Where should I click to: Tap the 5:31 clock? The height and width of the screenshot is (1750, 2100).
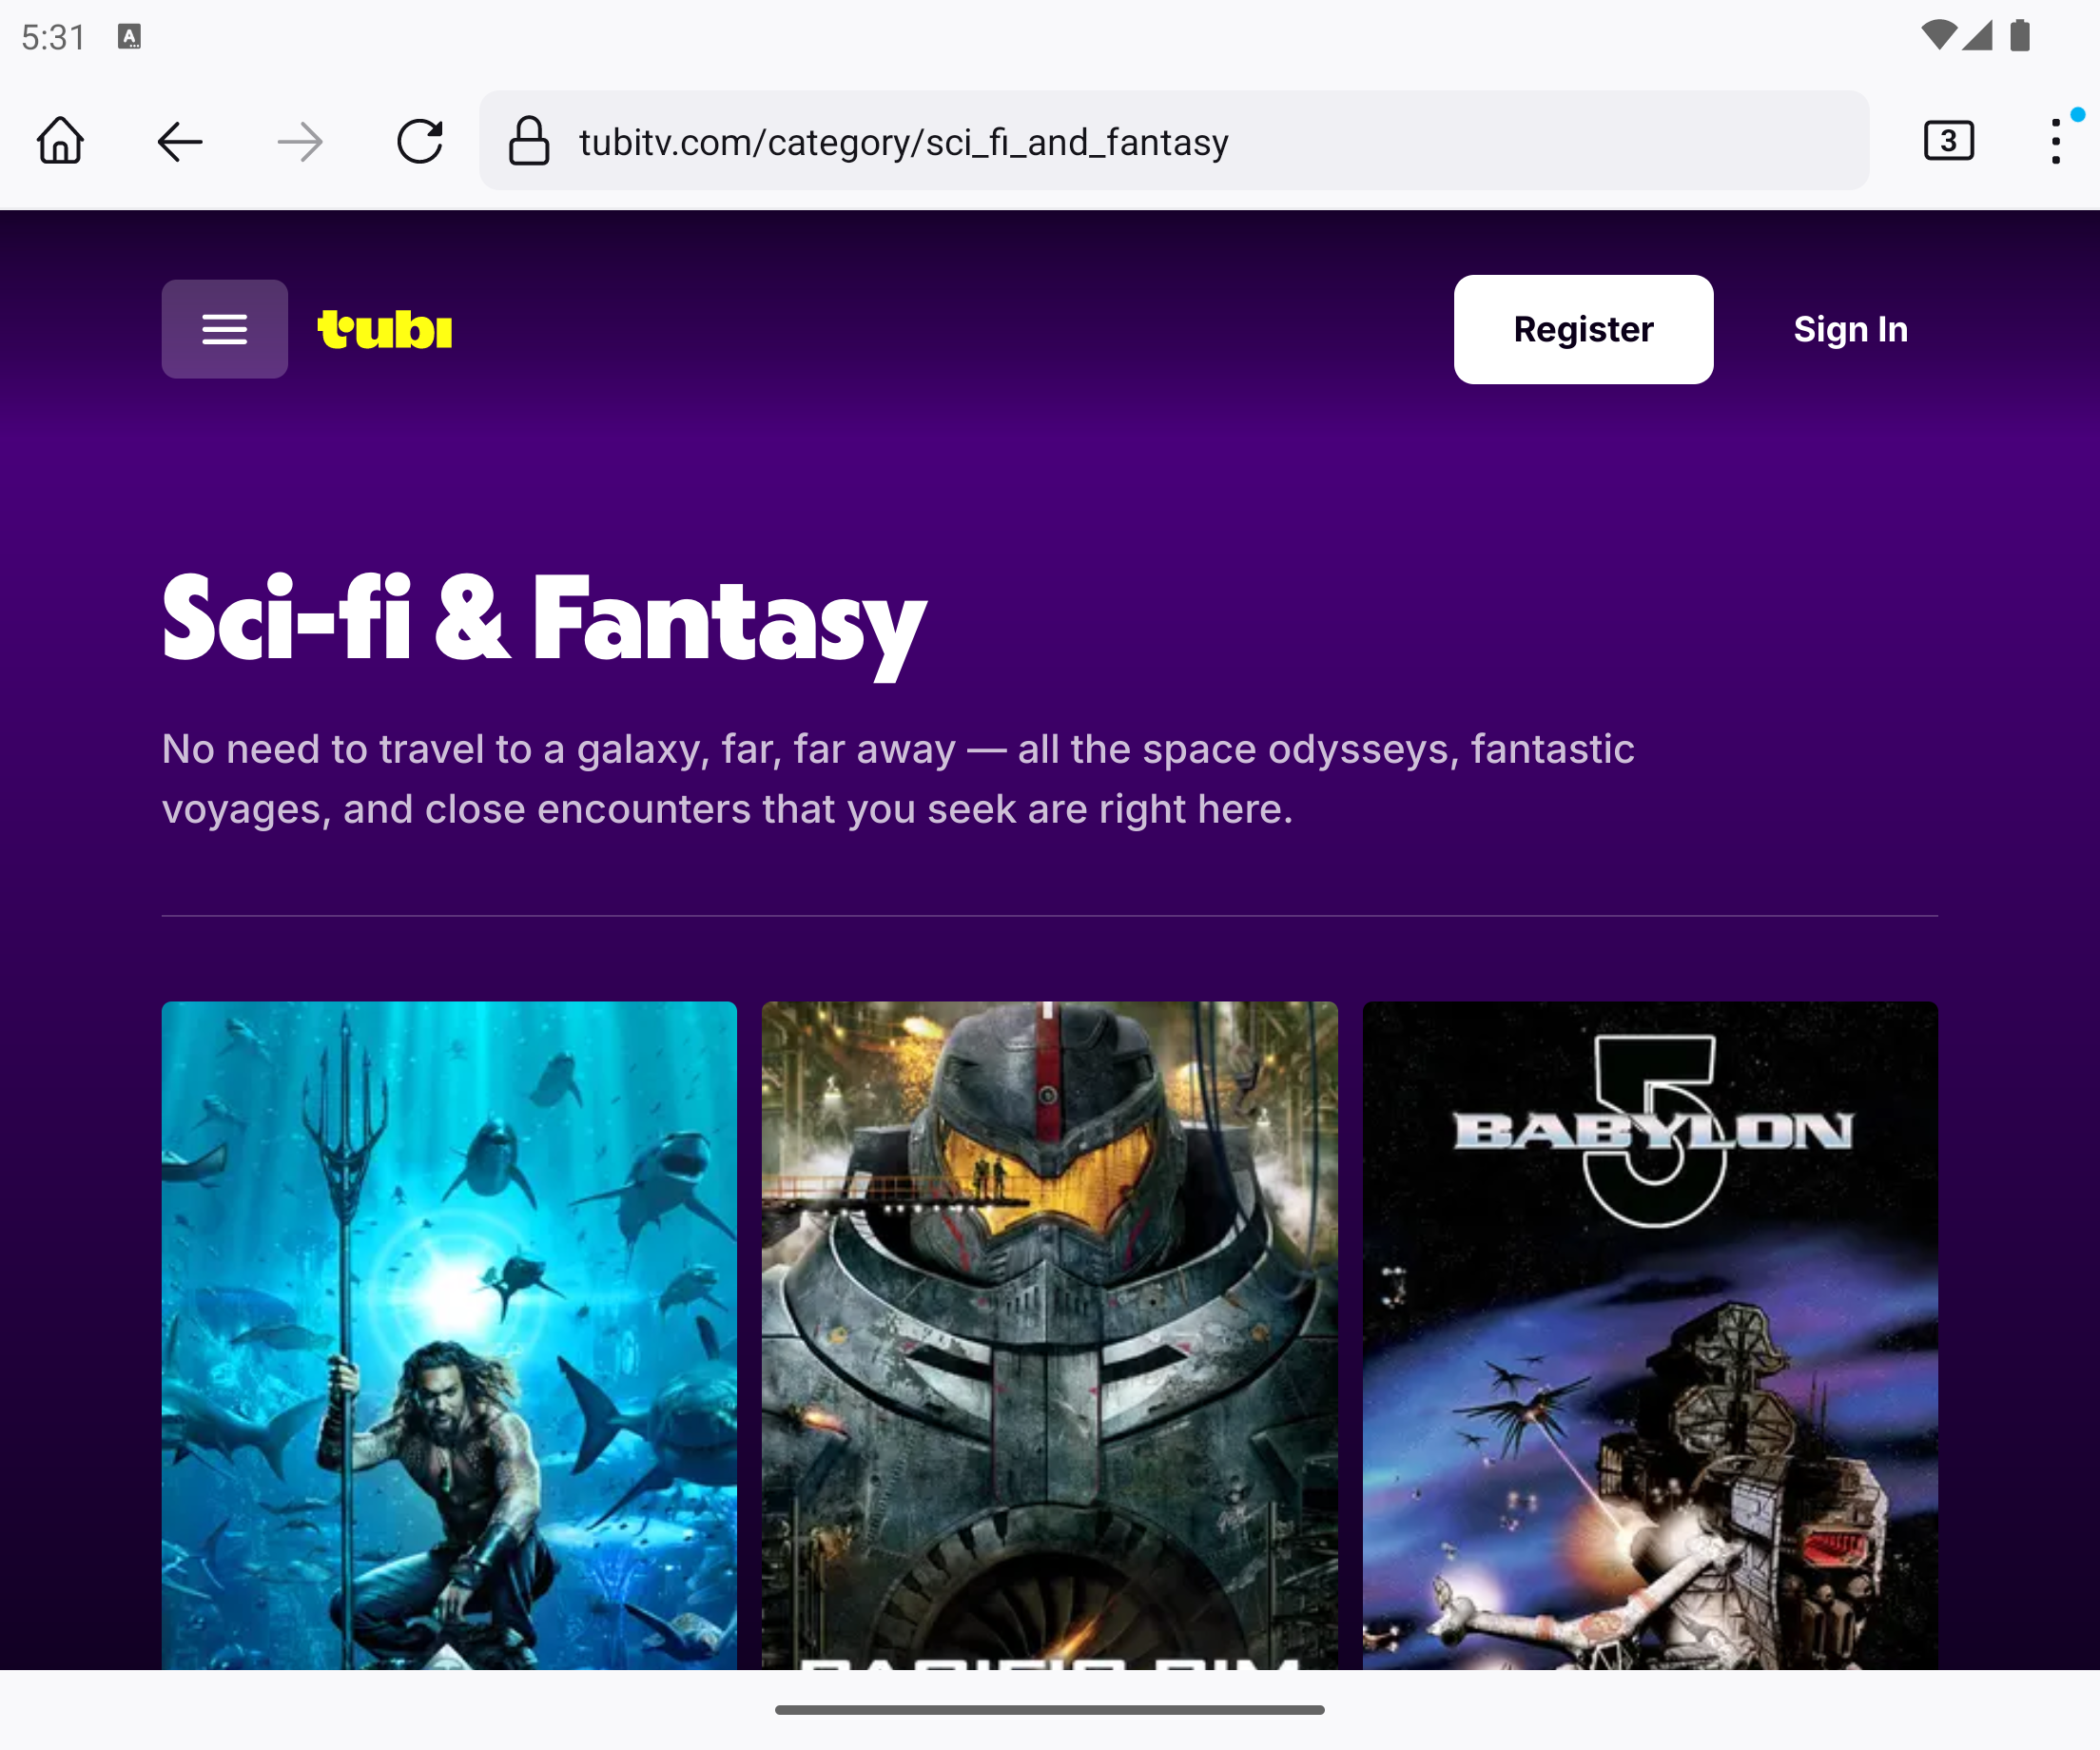point(54,37)
